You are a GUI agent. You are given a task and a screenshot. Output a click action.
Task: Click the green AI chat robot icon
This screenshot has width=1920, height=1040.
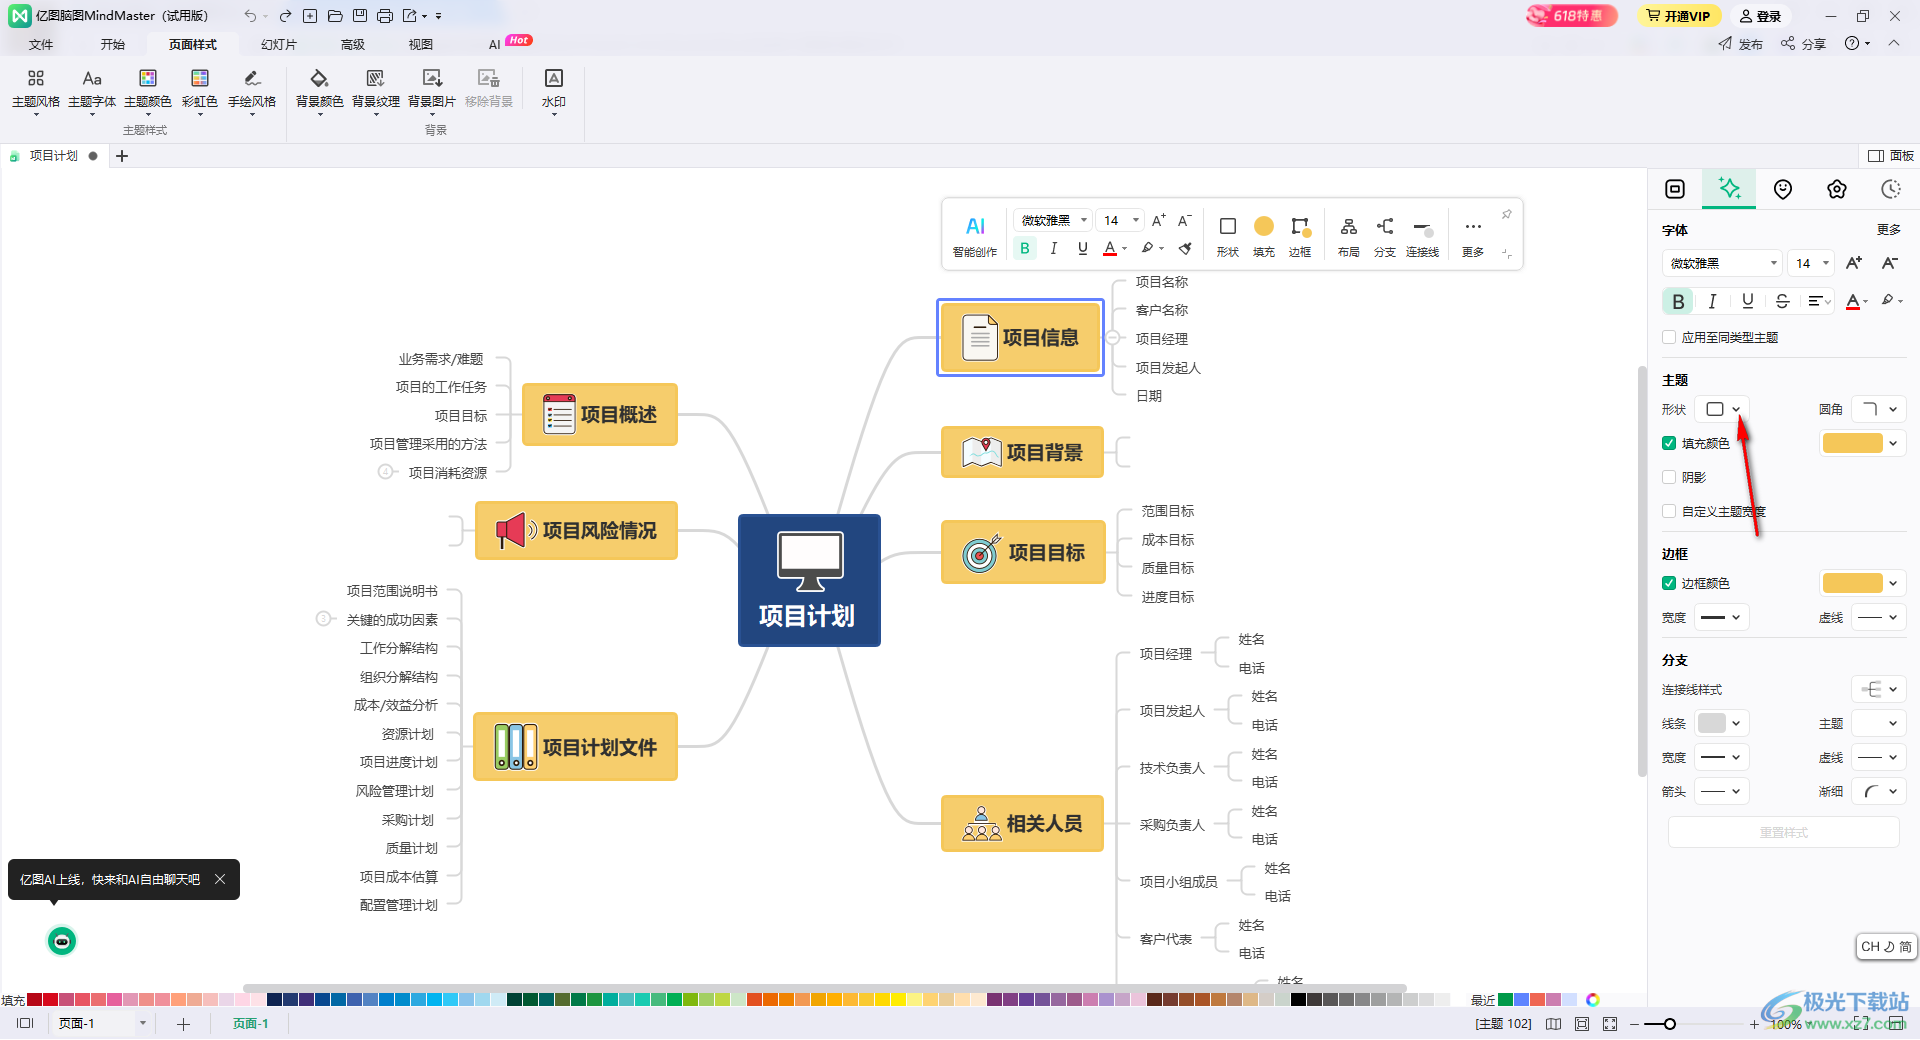[x=62, y=941]
